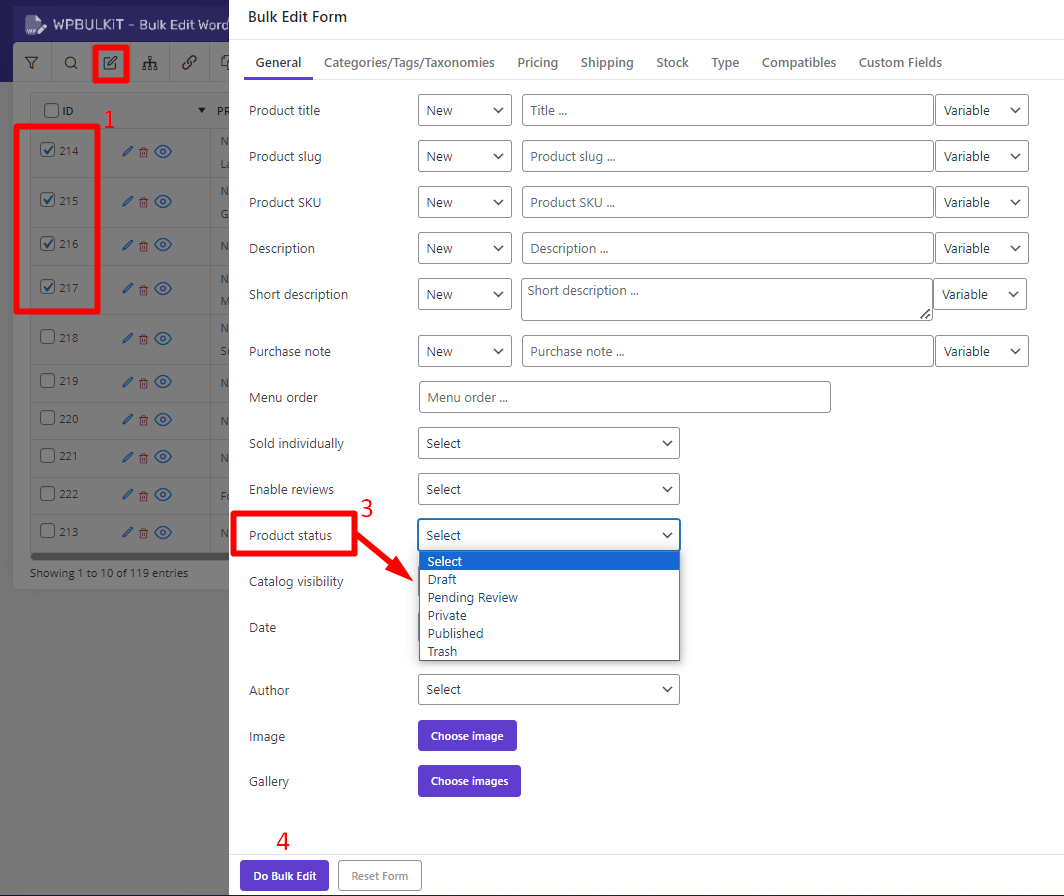Click the Do Bulk Edit button
Image resolution: width=1064 pixels, height=896 pixels.
click(284, 875)
